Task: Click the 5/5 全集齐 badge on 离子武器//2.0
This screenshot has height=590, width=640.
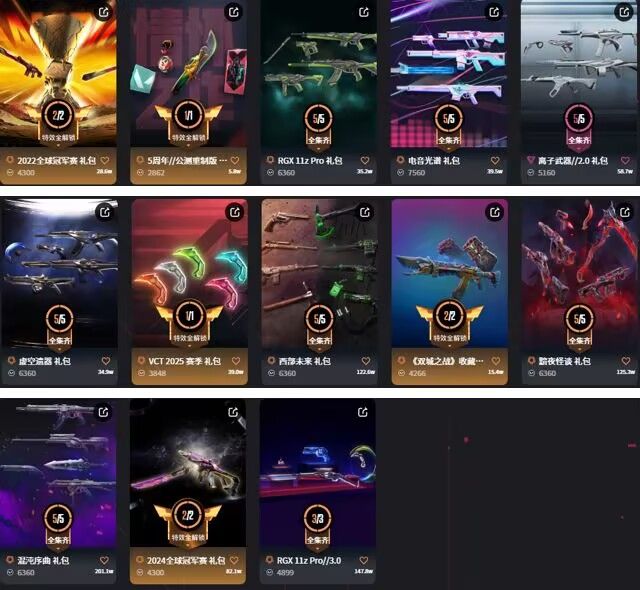Action: 579,125
